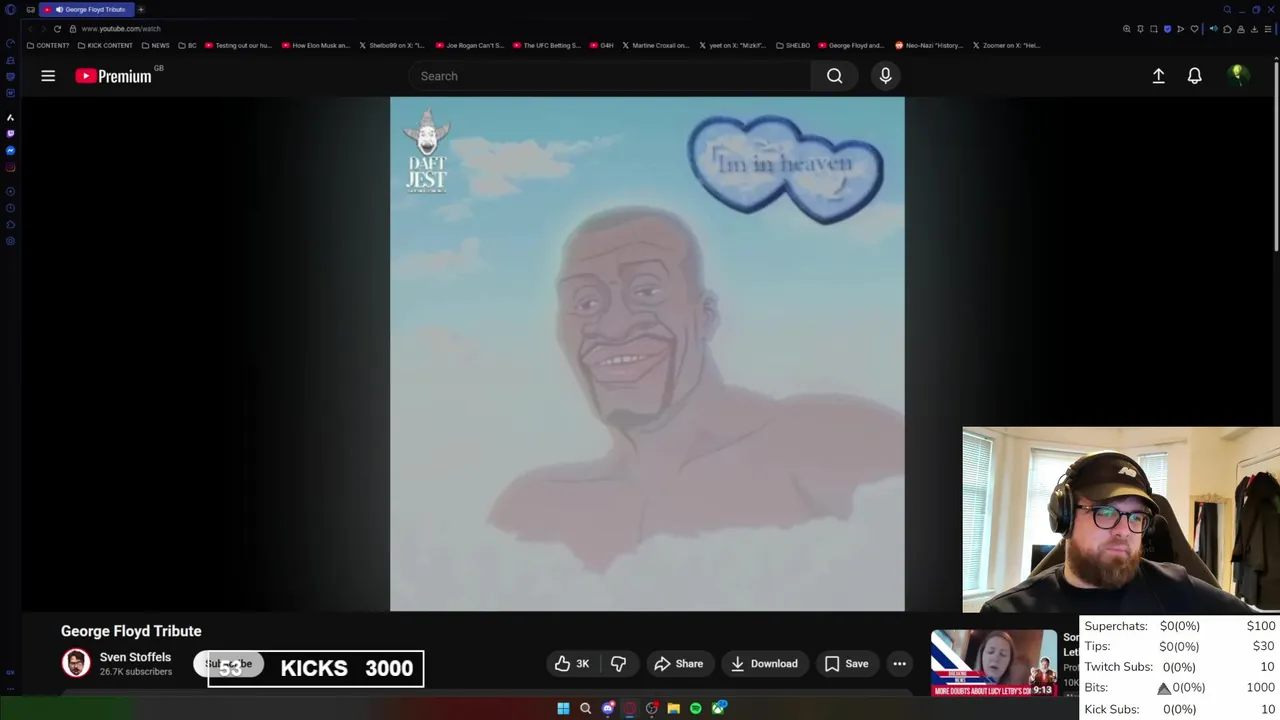Open 'The UFC Betting S...' bookmark

click(547, 45)
